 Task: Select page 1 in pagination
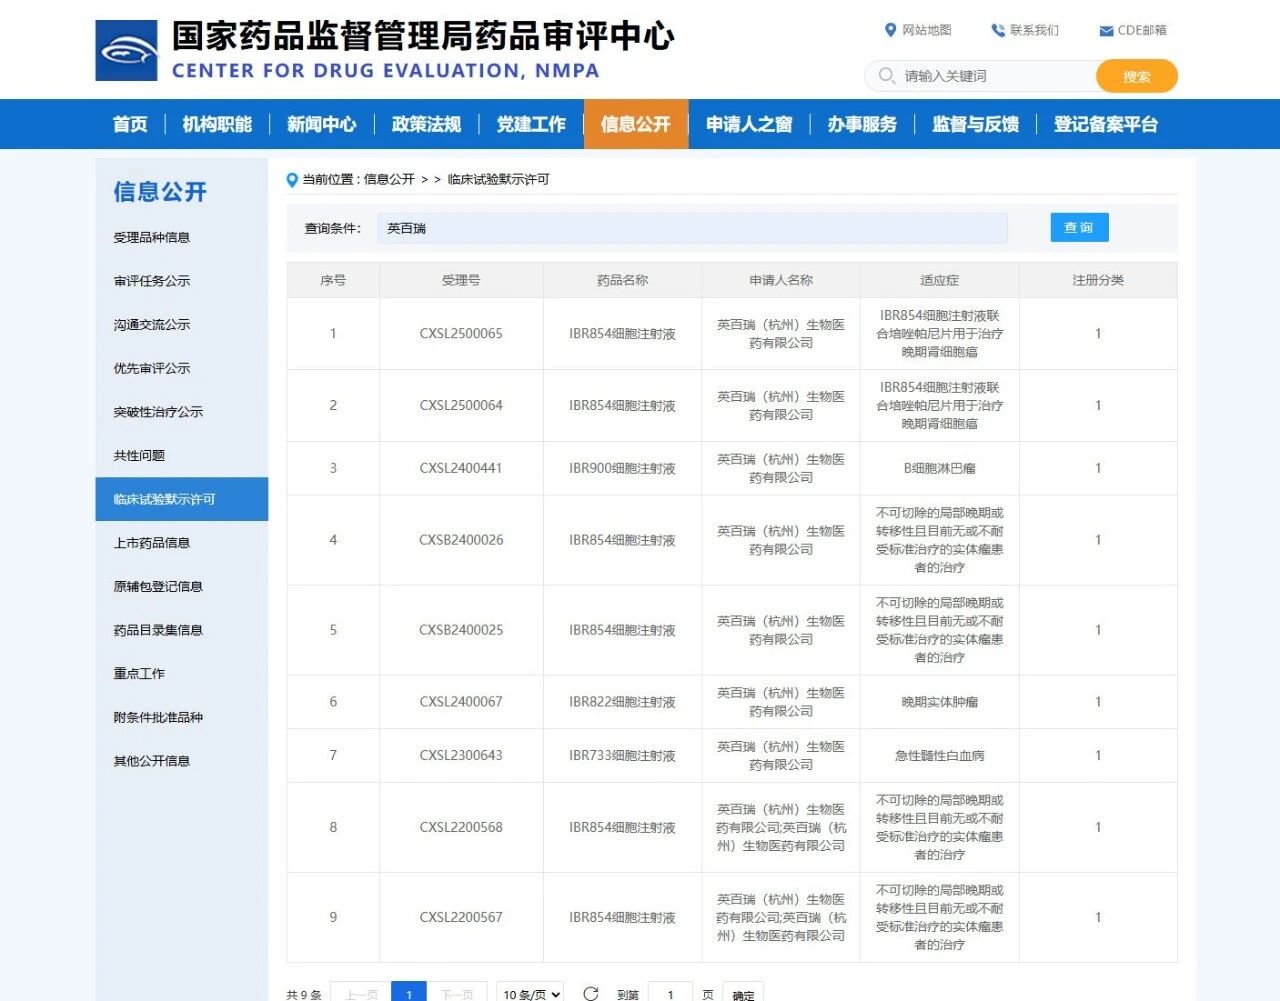[x=409, y=993]
